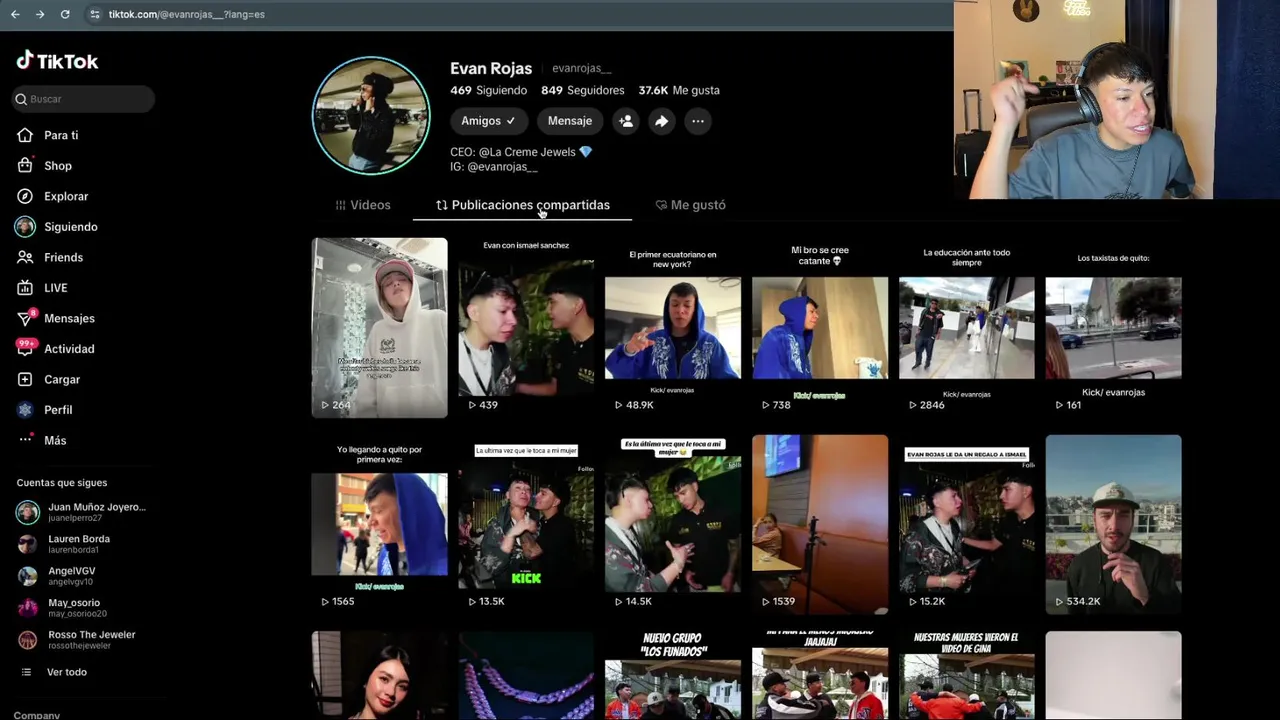This screenshot has height=720, width=1280.
Task: Select the Publicaciones compartidas tab
Action: coord(522,205)
